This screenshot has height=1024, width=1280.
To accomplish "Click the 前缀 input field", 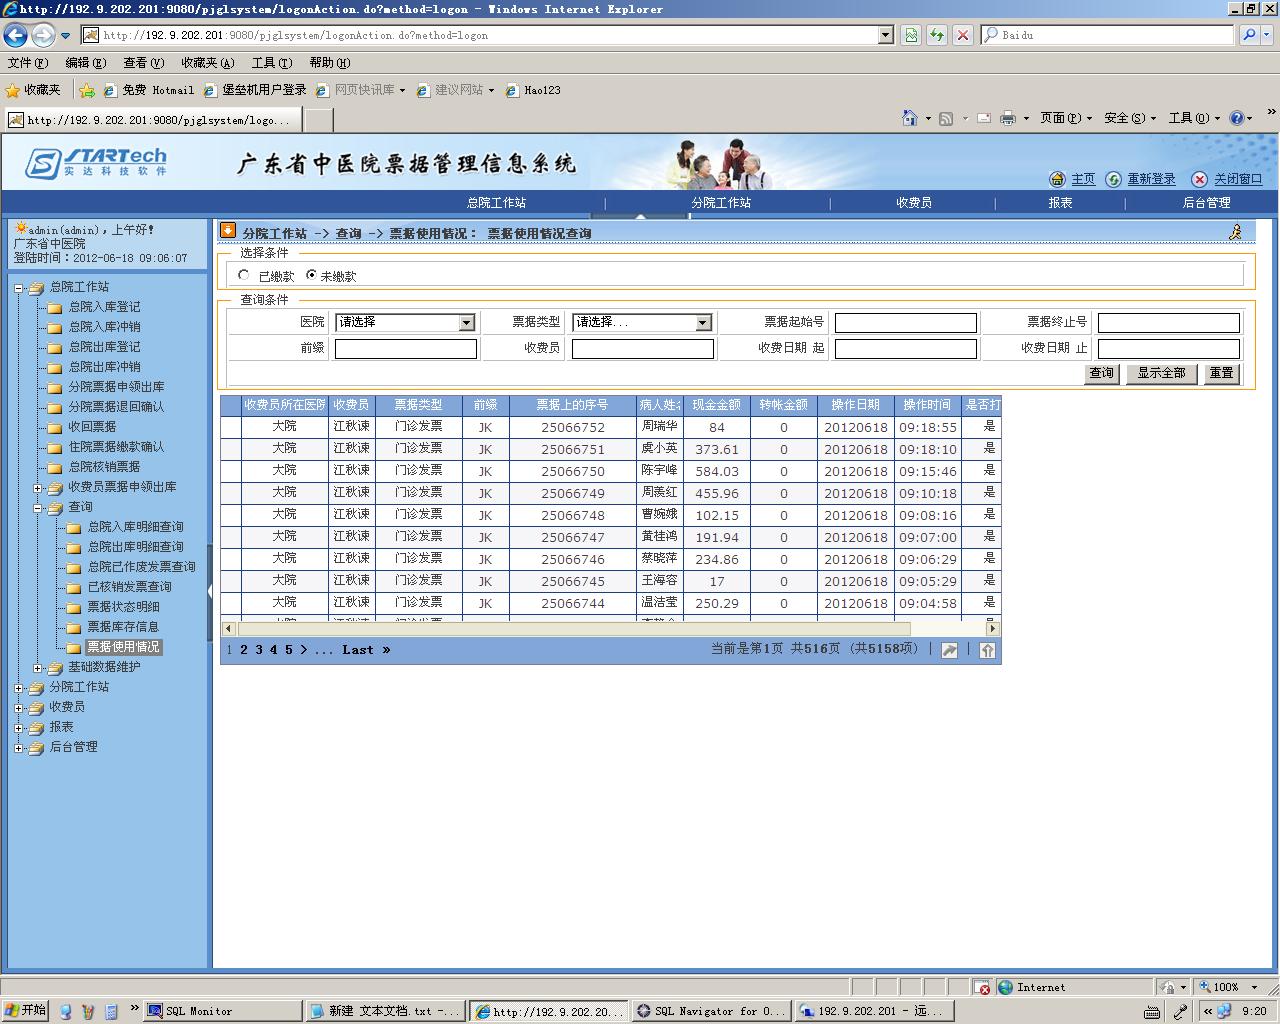I will click(x=405, y=348).
